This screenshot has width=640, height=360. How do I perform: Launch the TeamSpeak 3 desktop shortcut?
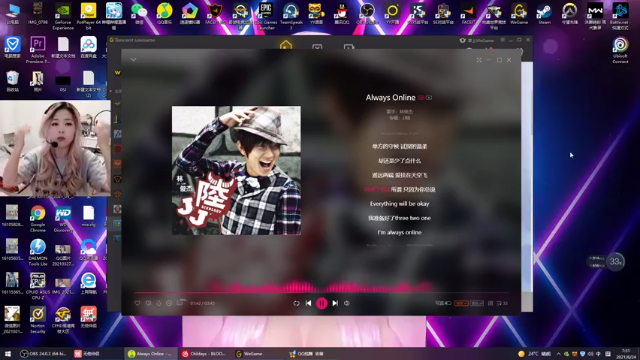[291, 16]
